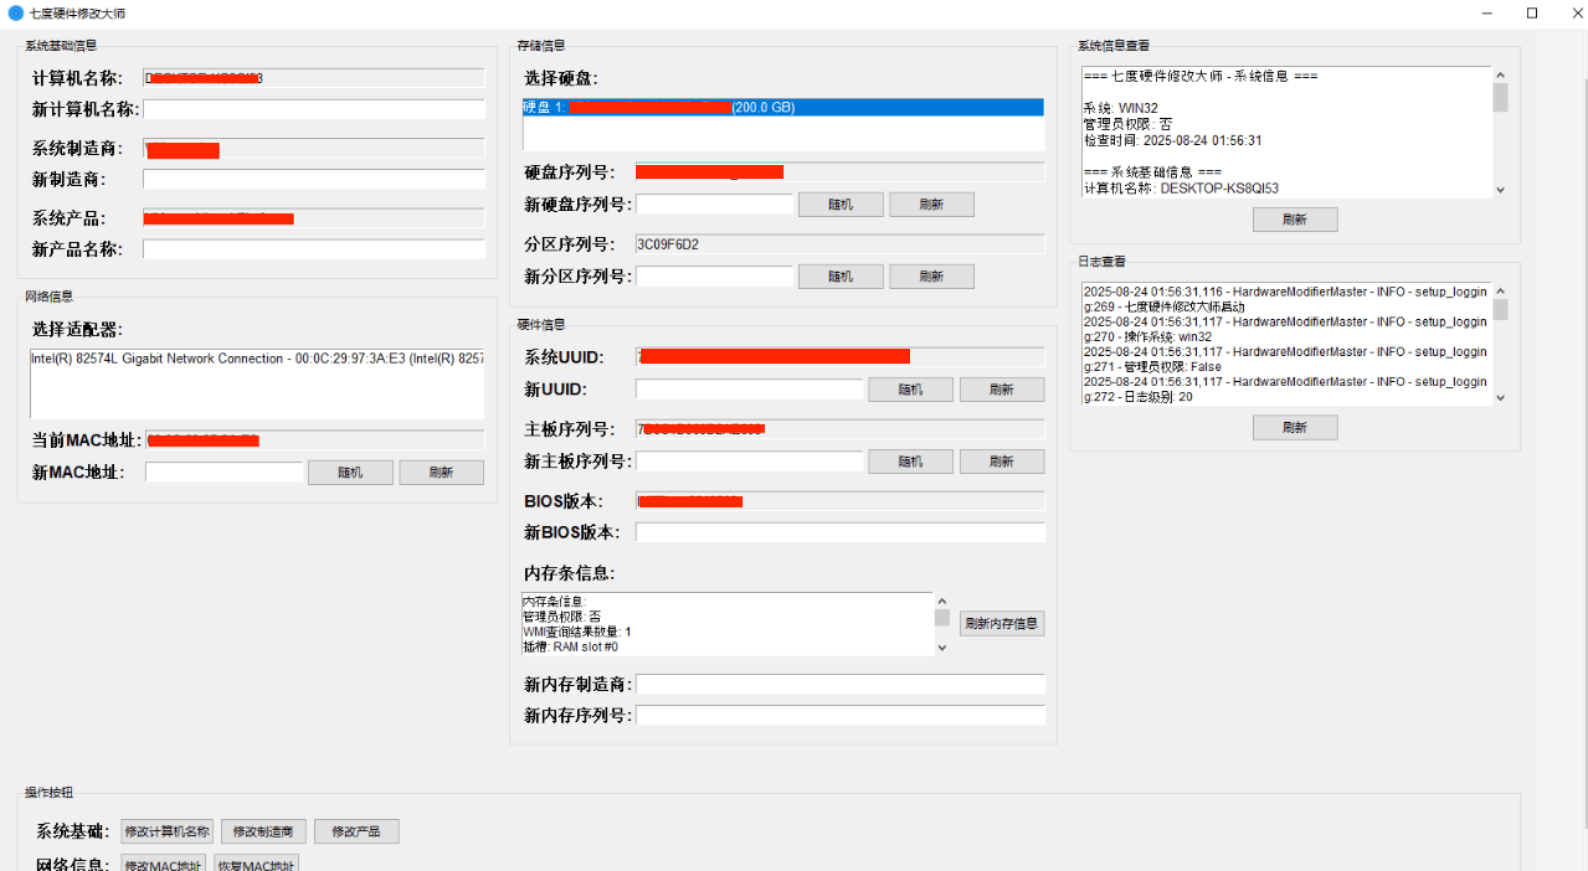This screenshot has height=871, width=1588.
Task: Click the 新BIOS版本 input field
Action: pyautogui.click(x=840, y=532)
